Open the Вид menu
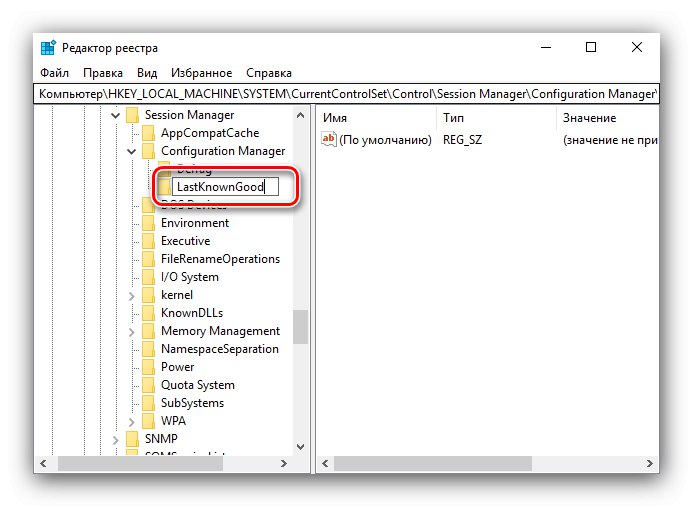 147,73
